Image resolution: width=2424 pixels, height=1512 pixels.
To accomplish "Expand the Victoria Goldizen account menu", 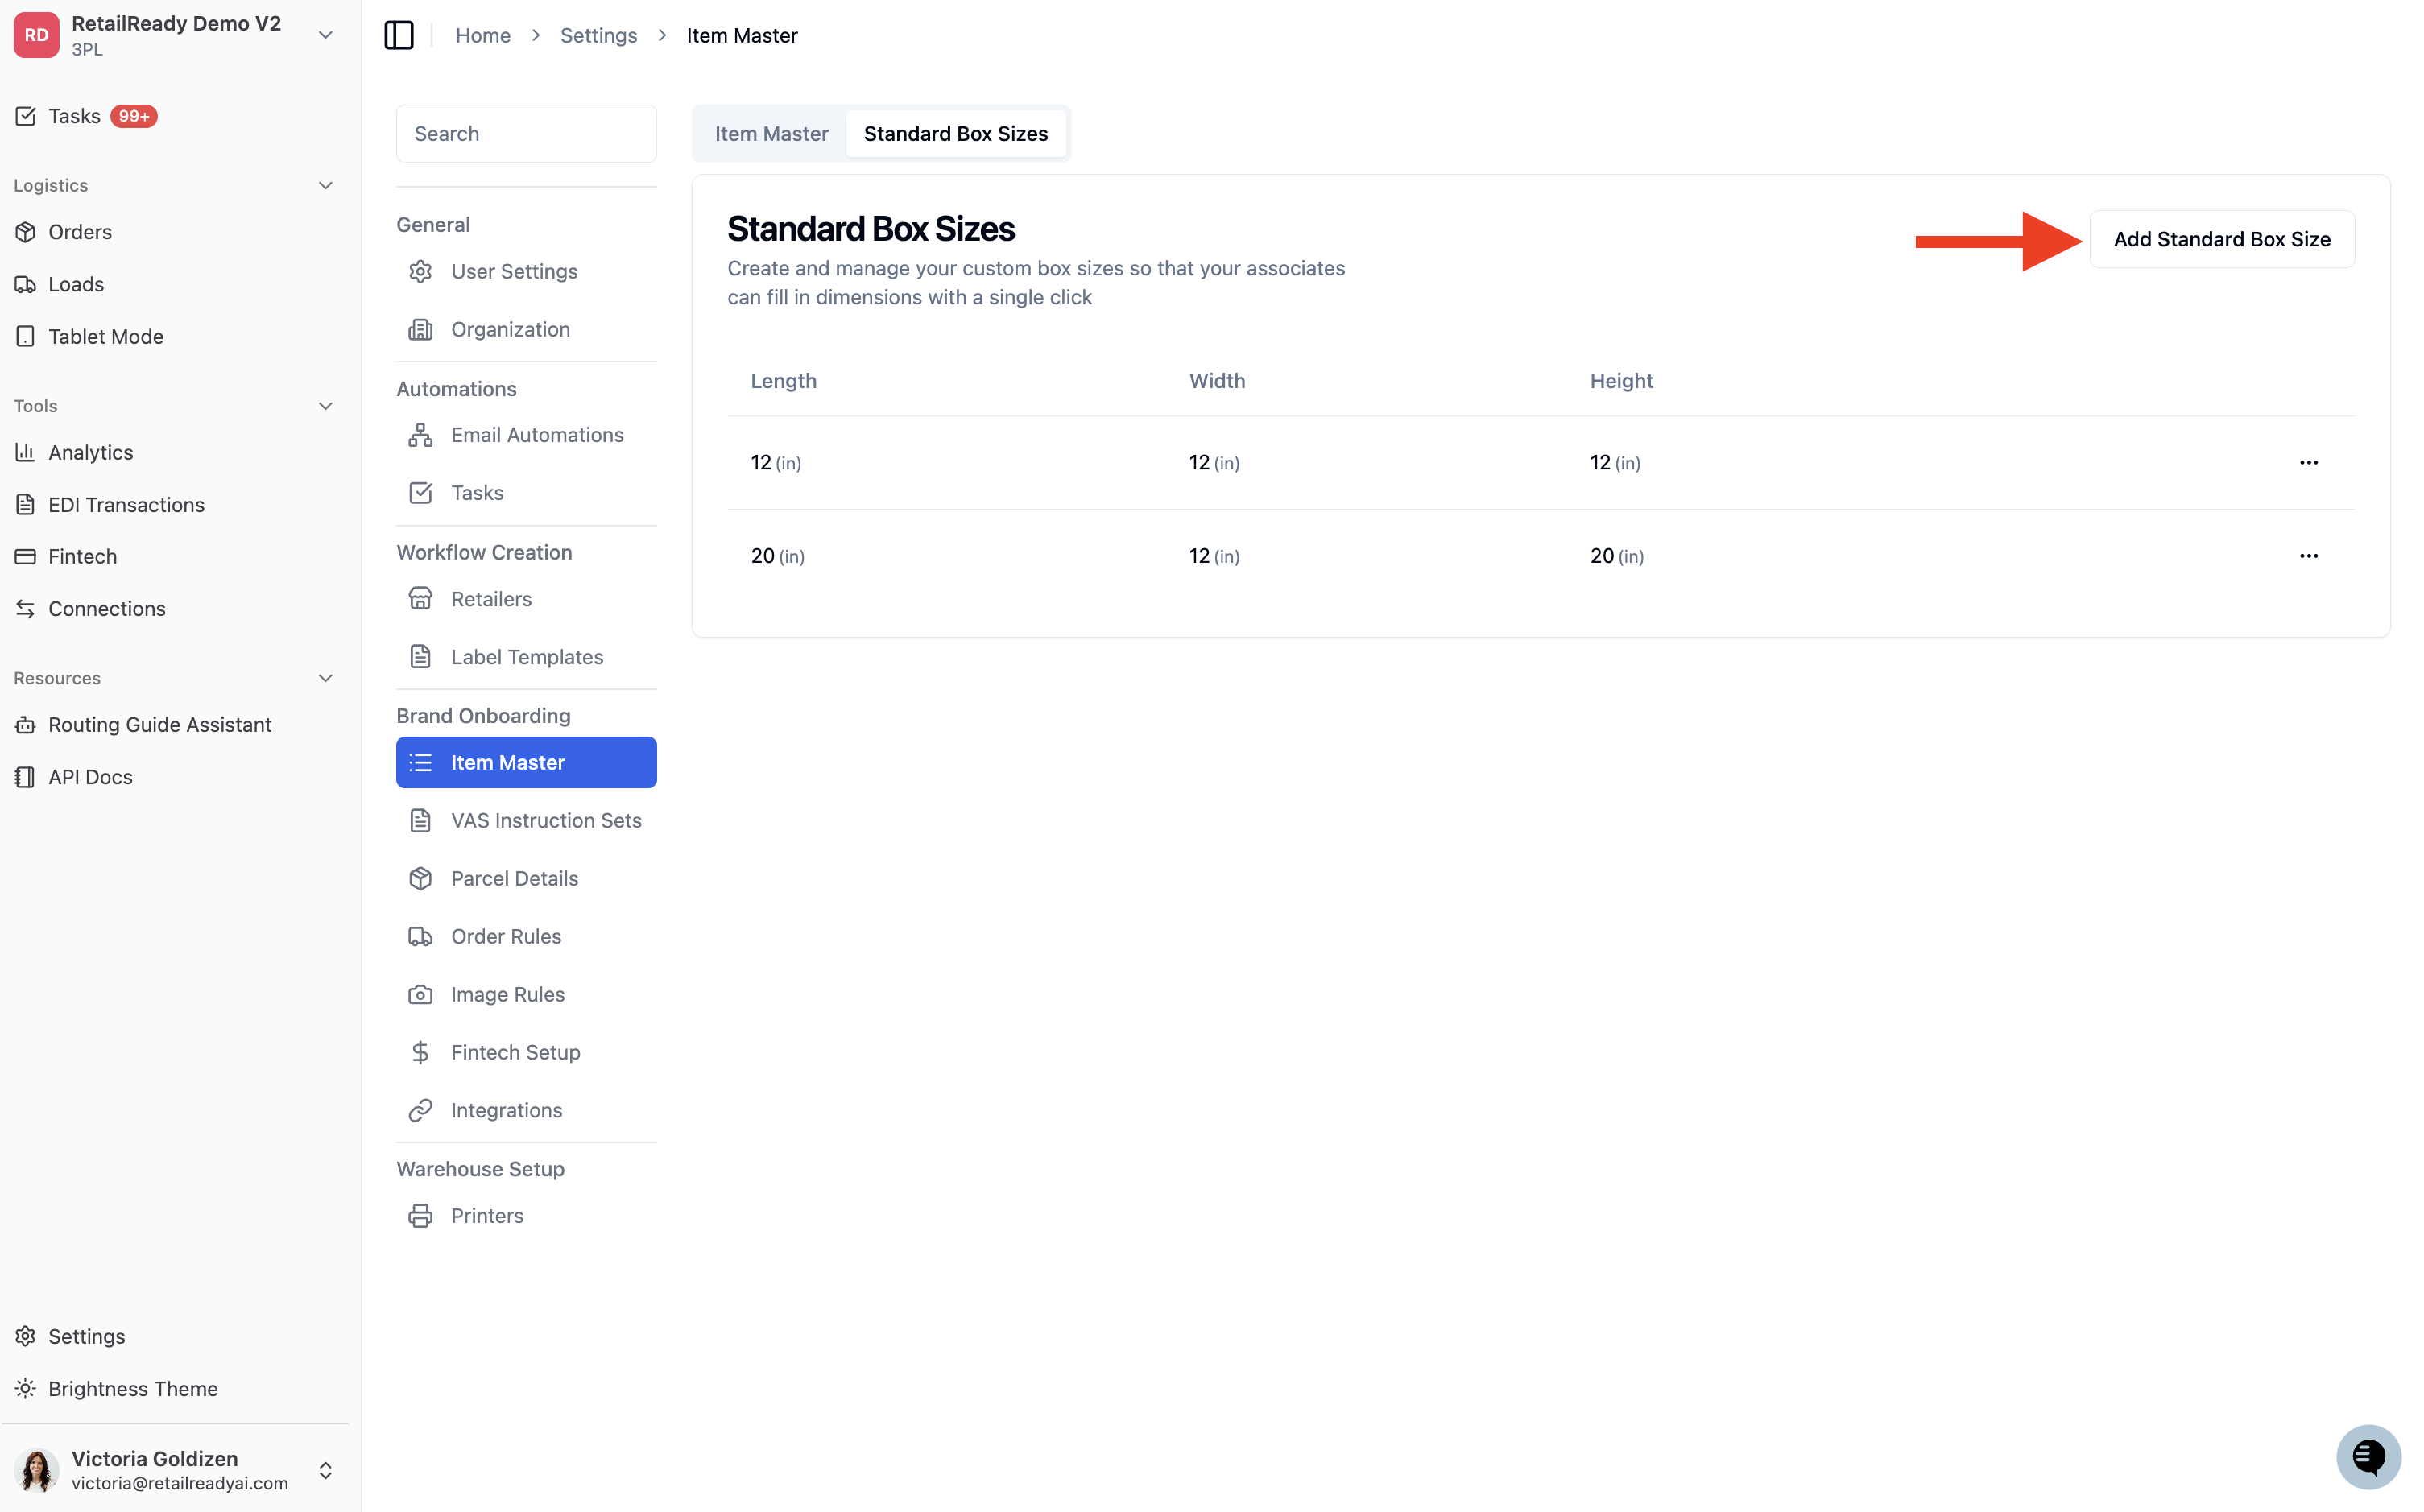I will pyautogui.click(x=325, y=1470).
